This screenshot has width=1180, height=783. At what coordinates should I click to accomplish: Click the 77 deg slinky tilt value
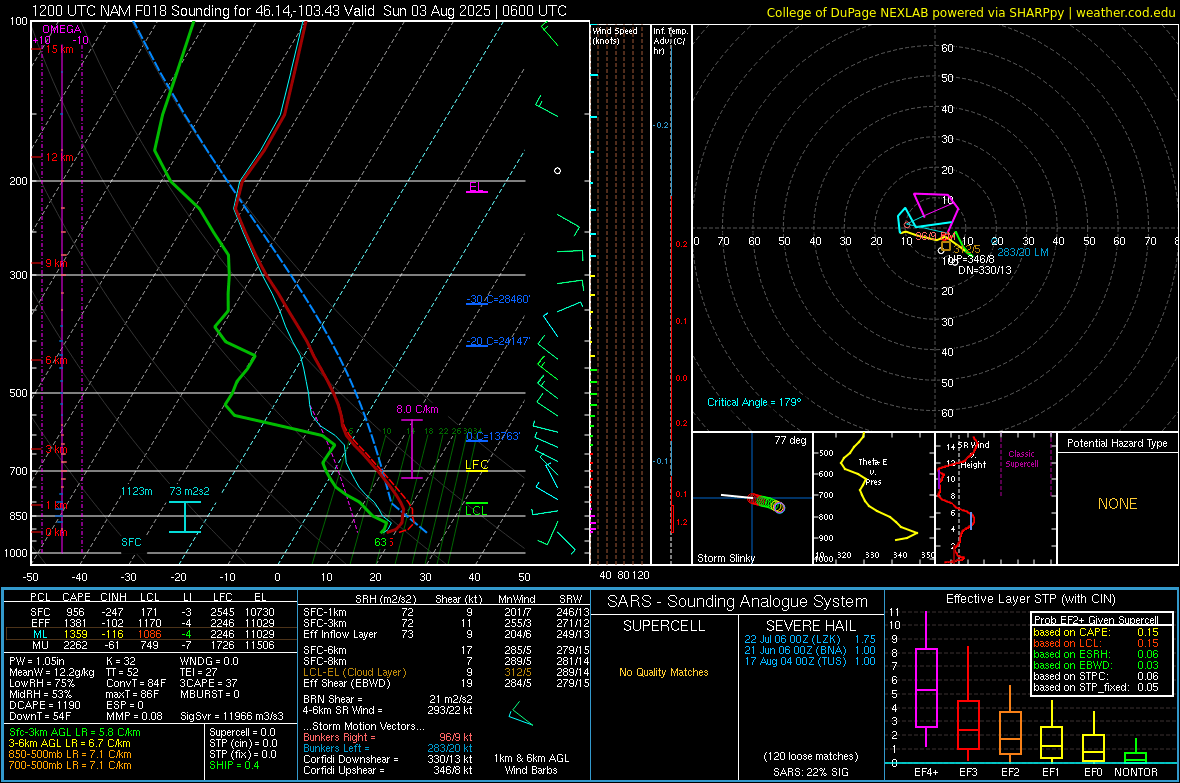pos(790,440)
